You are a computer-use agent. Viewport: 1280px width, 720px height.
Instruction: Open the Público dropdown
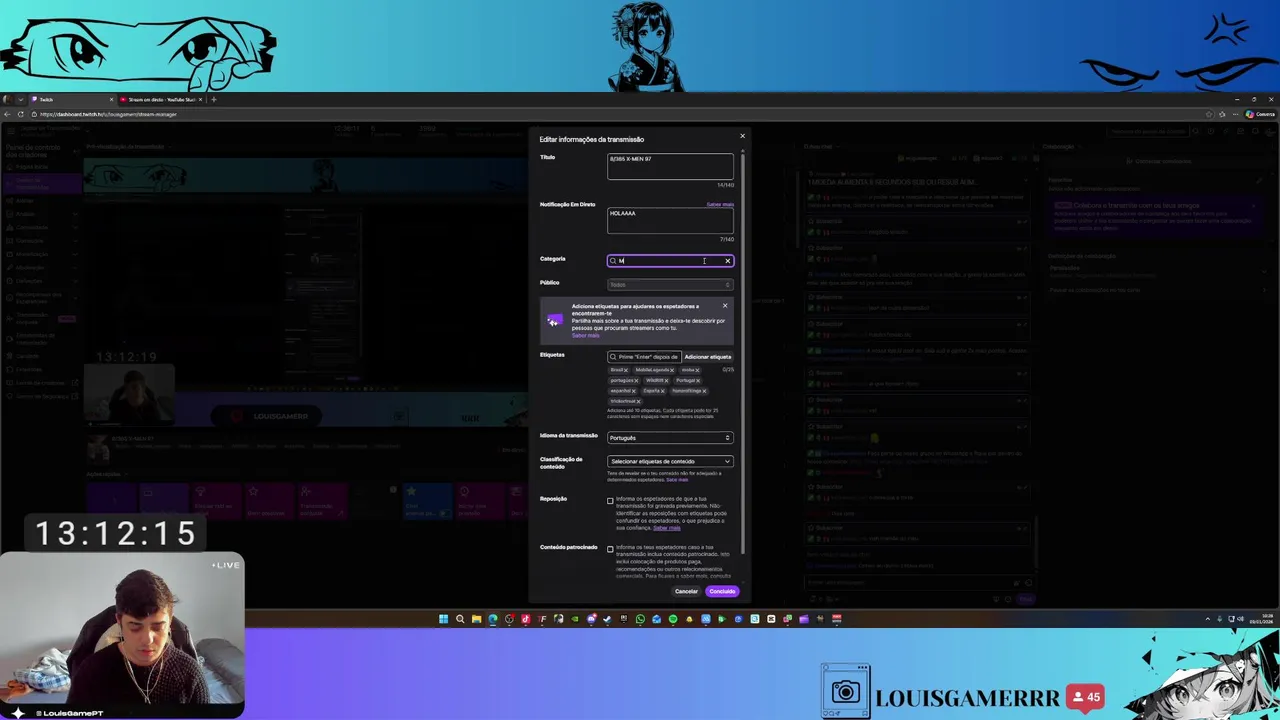tap(670, 285)
